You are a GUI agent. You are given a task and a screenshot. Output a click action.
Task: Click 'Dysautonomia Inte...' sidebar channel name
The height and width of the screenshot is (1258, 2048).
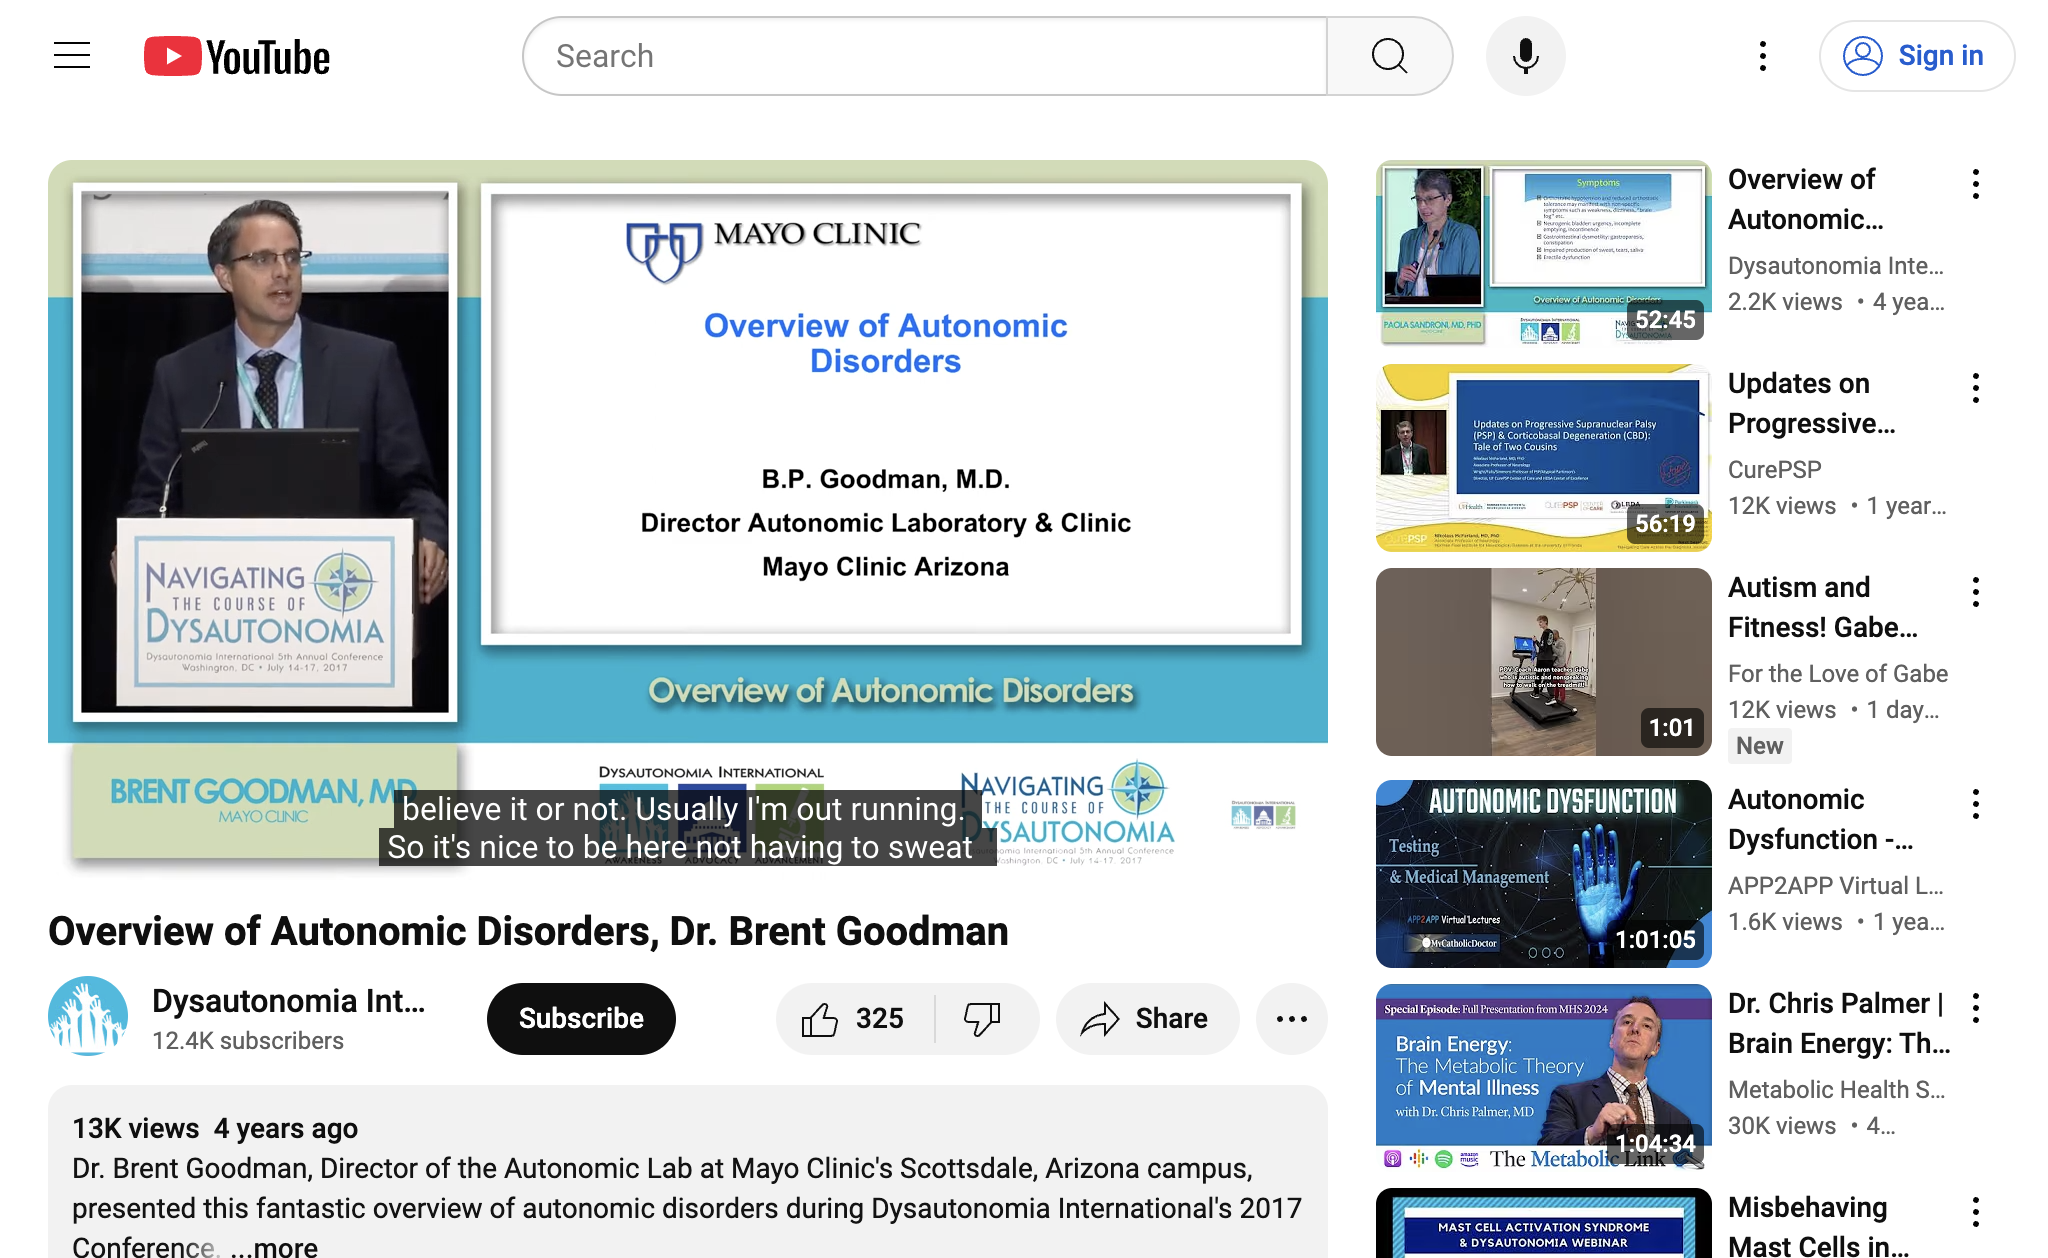pos(1835,266)
